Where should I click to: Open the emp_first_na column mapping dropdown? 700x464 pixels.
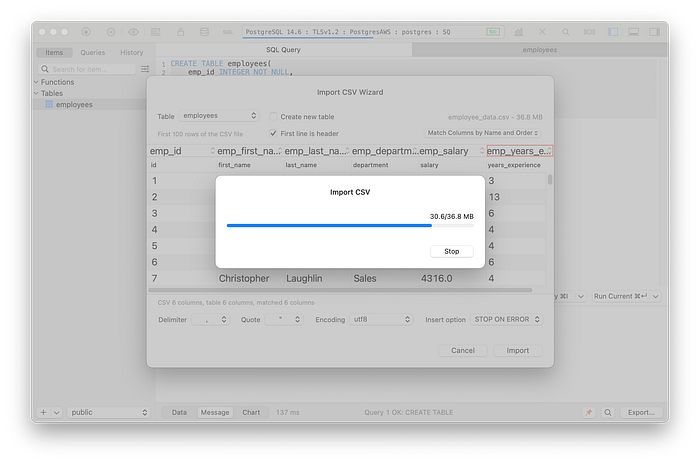click(x=249, y=151)
